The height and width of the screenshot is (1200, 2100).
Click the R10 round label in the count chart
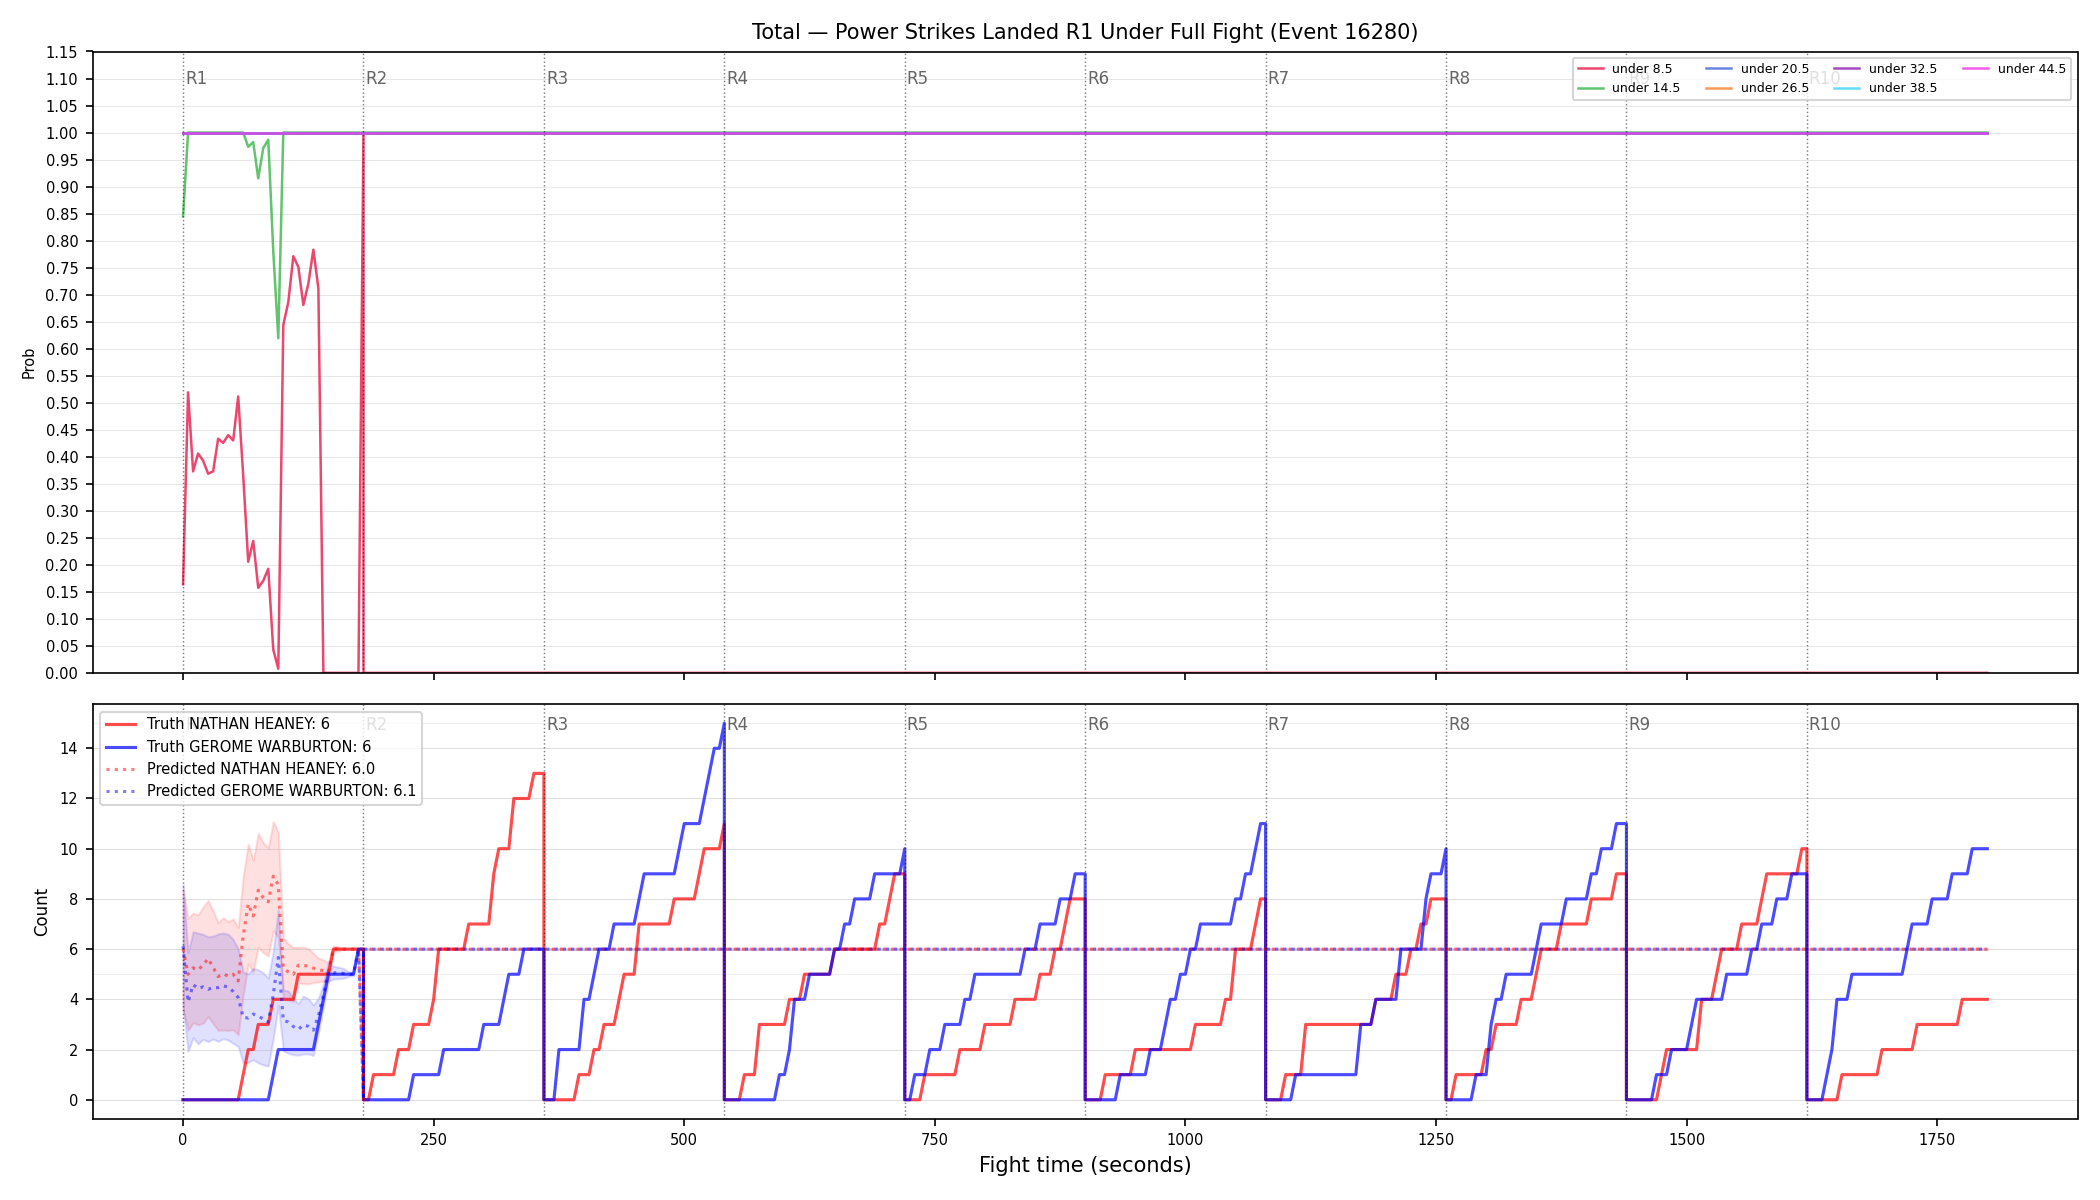(1824, 724)
